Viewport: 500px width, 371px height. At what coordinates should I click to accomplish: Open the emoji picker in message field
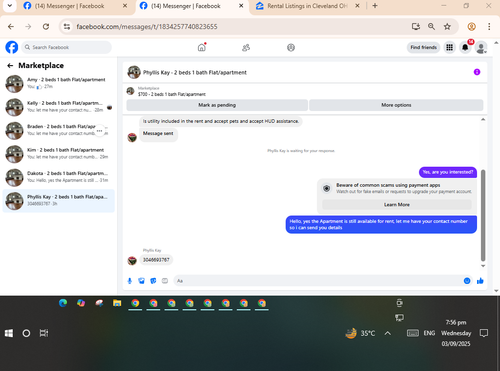click(x=467, y=281)
